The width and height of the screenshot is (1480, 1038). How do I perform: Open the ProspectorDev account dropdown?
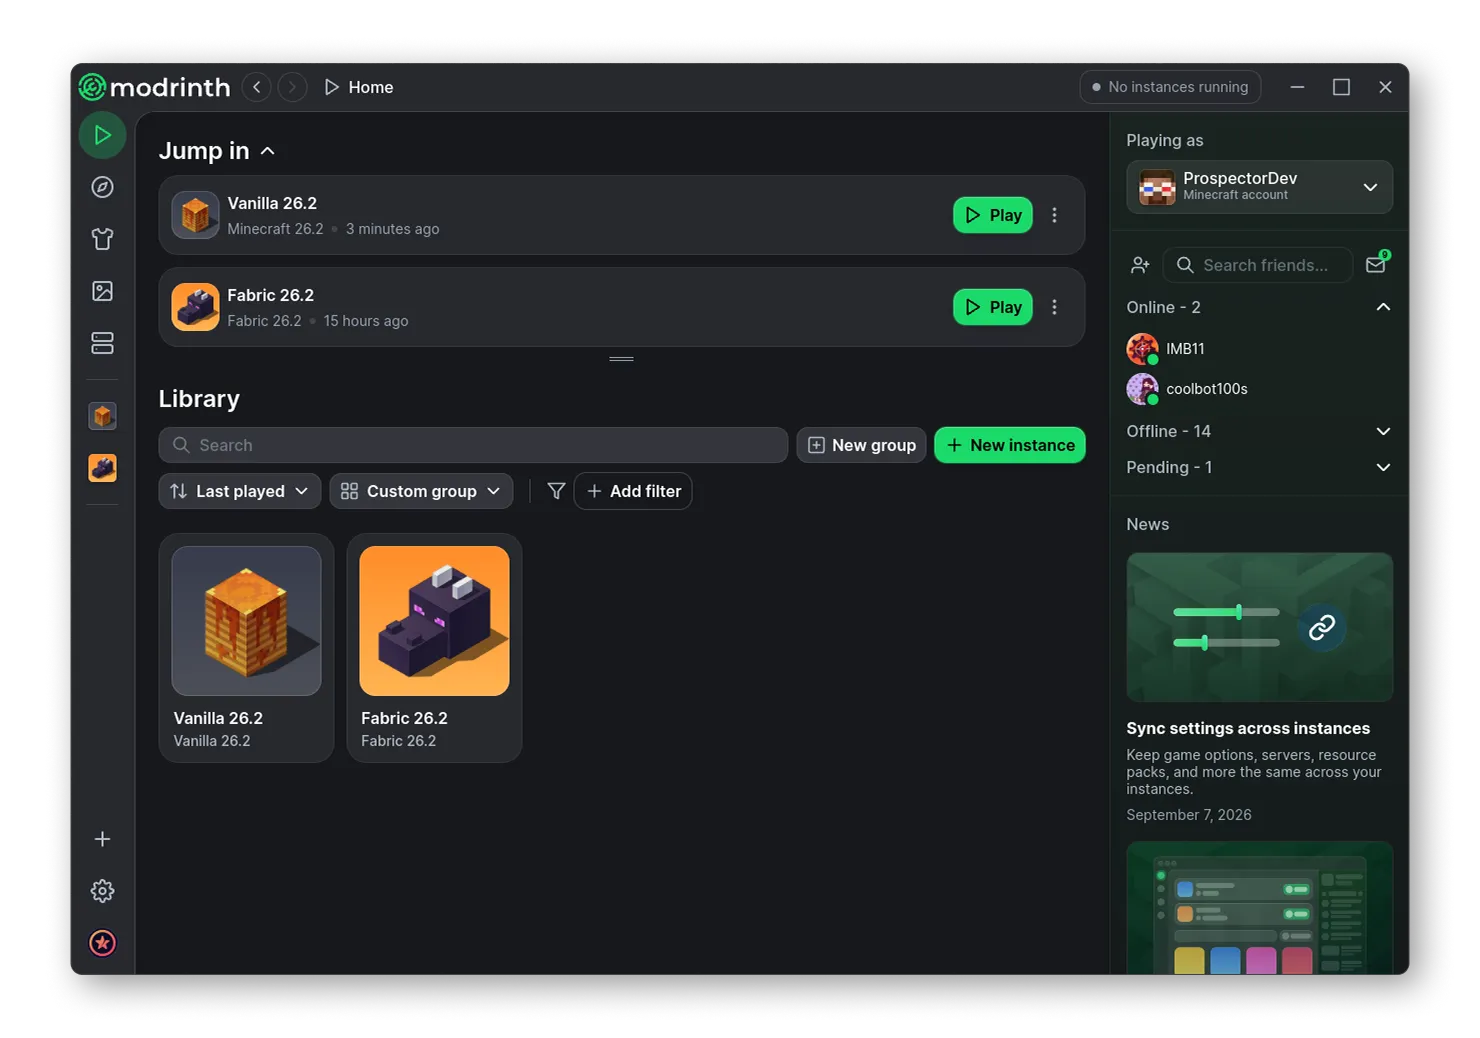1259,187
